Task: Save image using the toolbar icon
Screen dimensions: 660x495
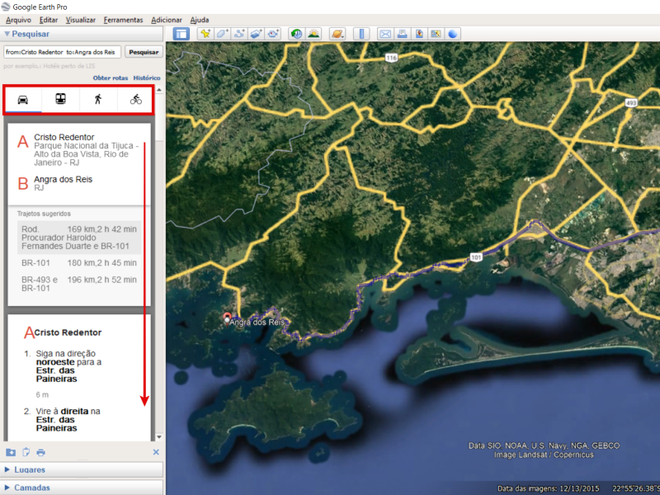Action: 419,34
